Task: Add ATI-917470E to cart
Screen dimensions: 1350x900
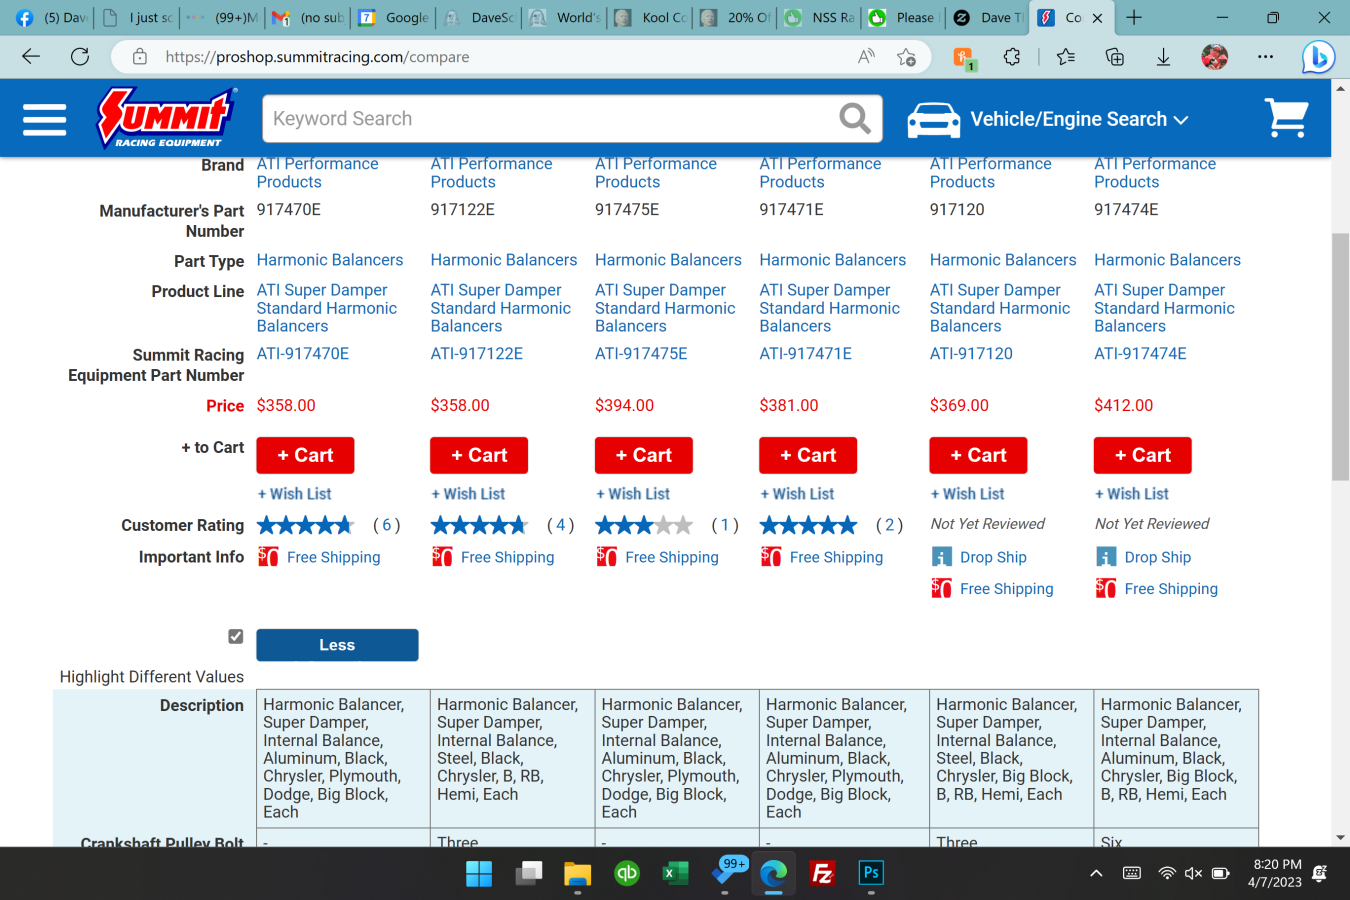Action: tap(305, 455)
